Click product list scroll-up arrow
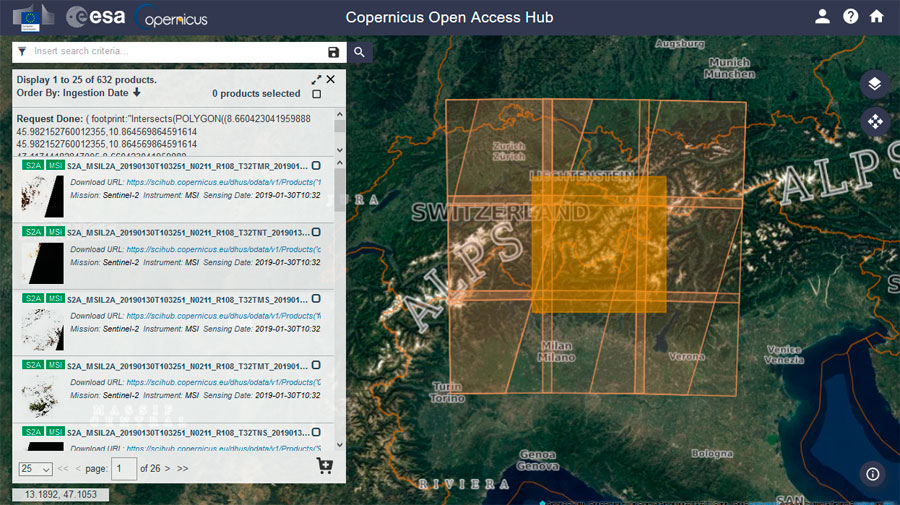 coord(340,163)
